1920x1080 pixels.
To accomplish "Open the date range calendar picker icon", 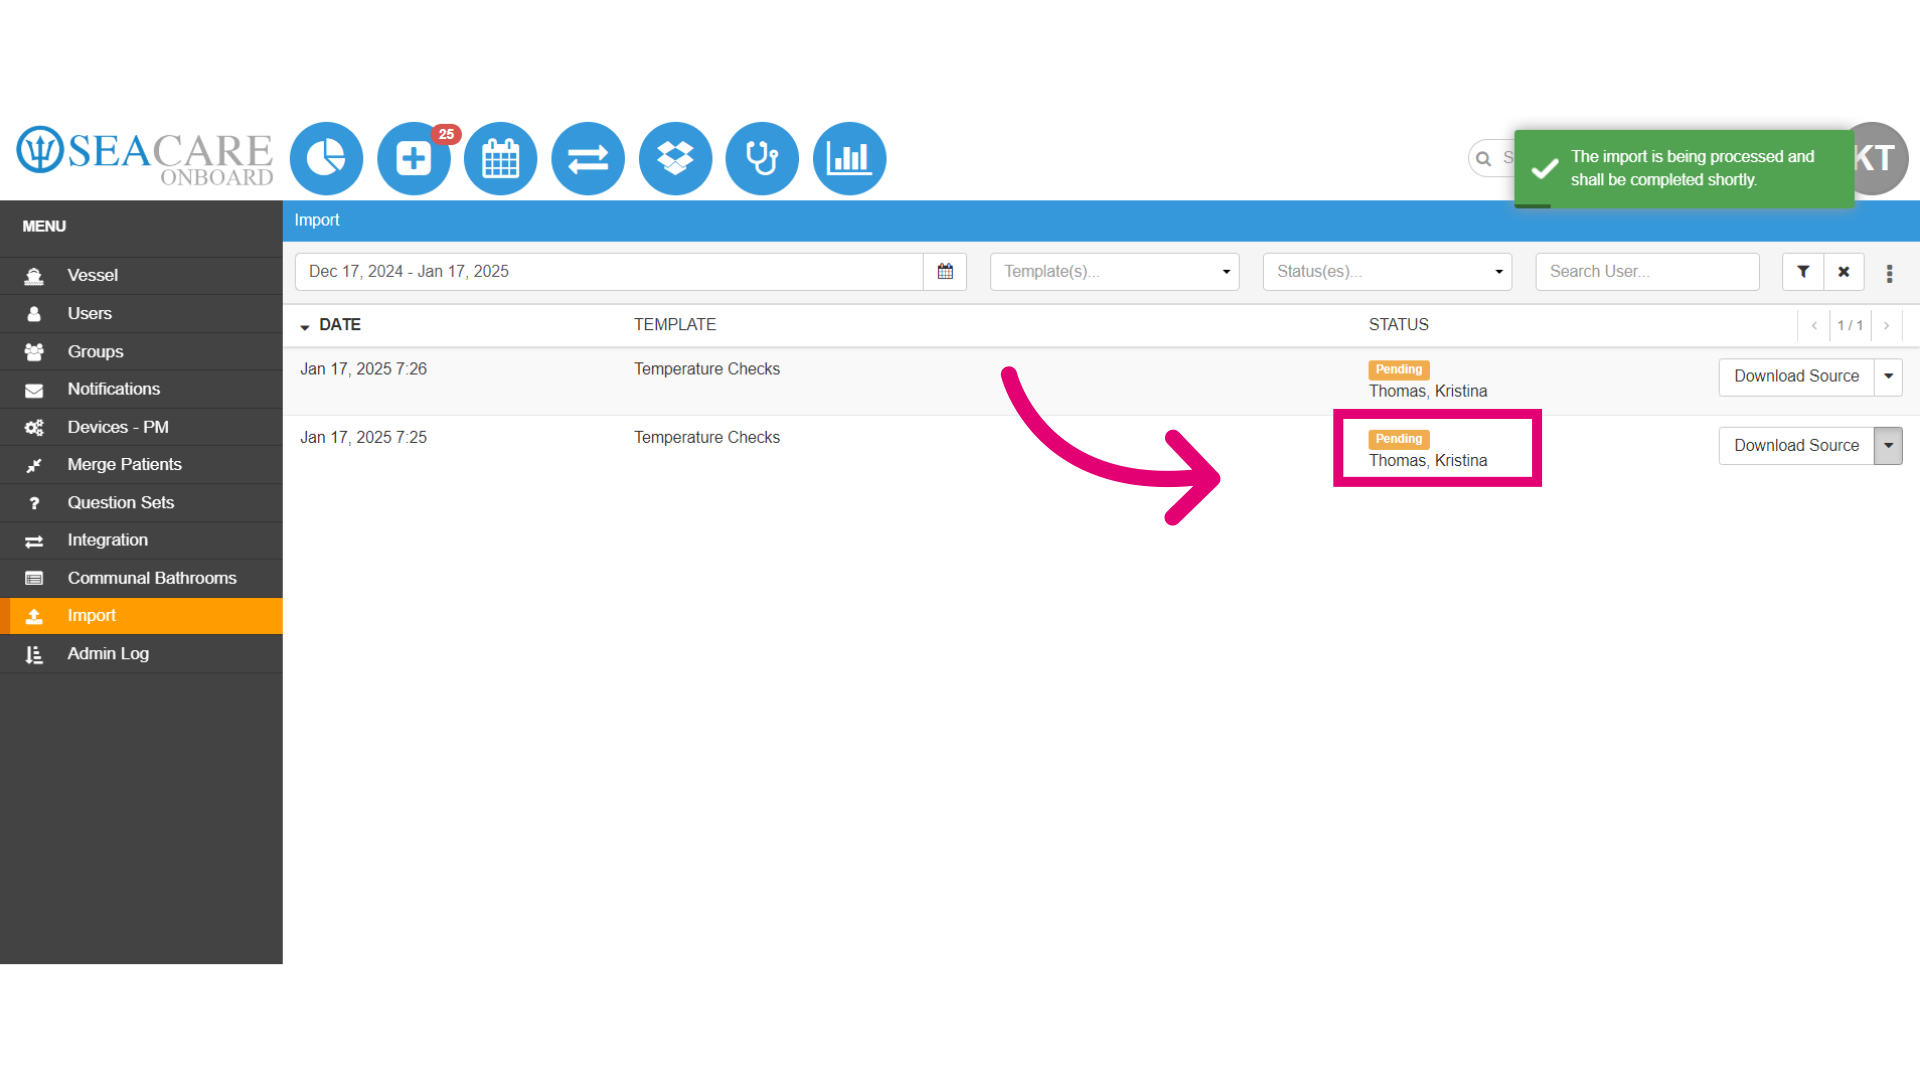I will click(x=945, y=271).
